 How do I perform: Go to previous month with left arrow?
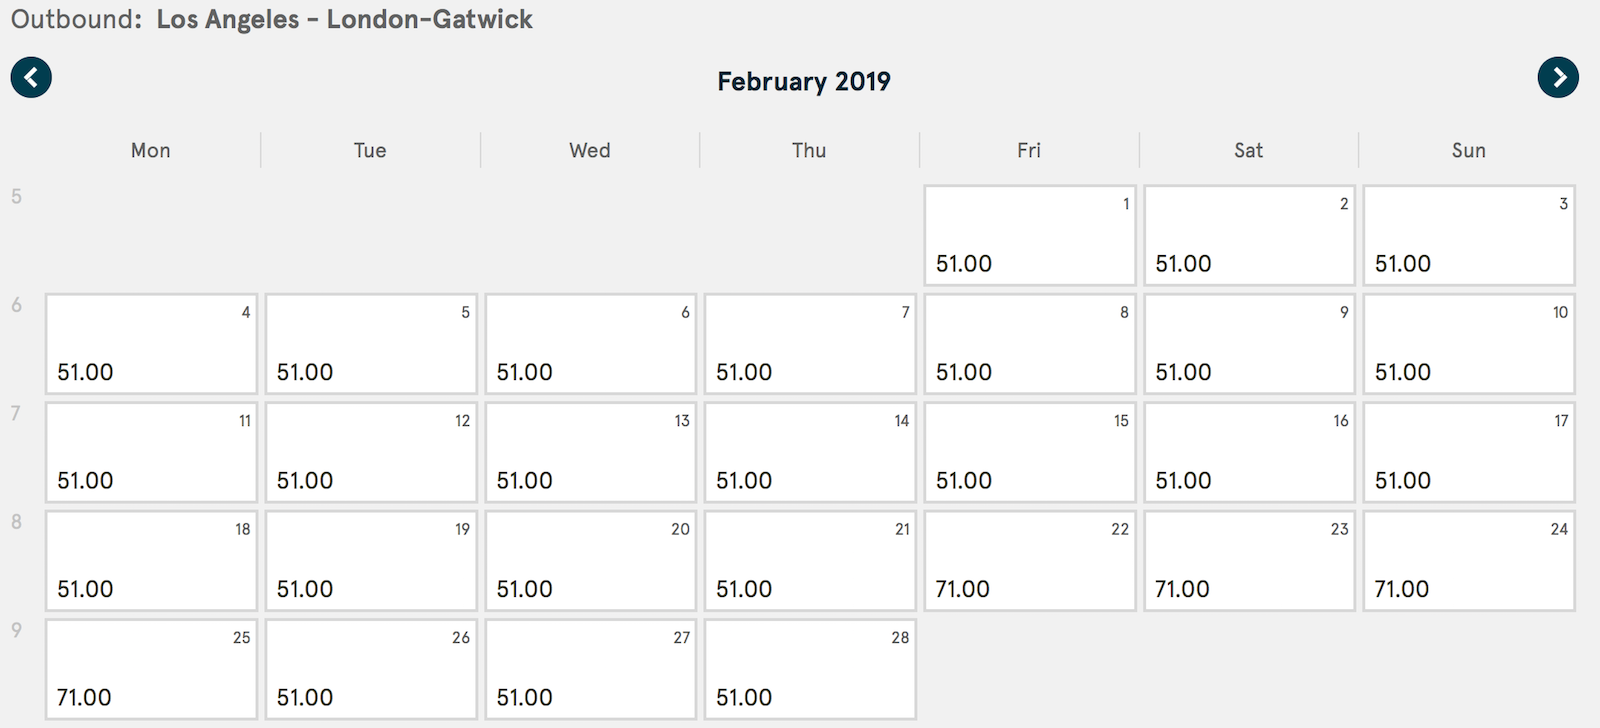pyautogui.click(x=31, y=78)
